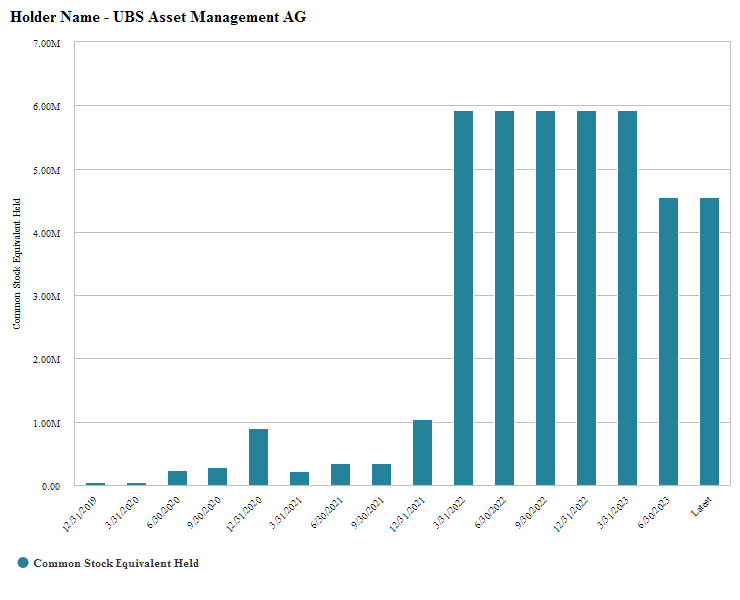Click the legend label Common Stock Equivalent Held
The width and height of the screenshot is (740, 600).
click(x=116, y=563)
